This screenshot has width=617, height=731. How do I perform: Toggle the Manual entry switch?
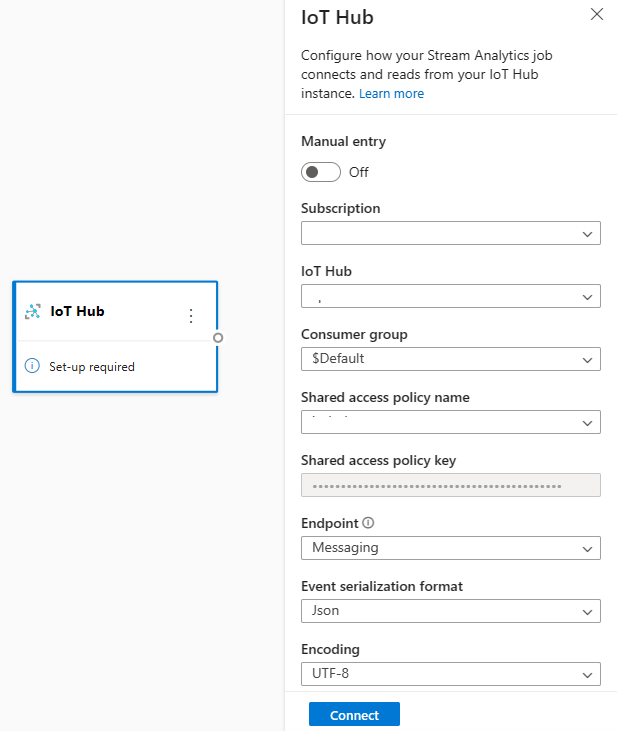pyautogui.click(x=321, y=172)
